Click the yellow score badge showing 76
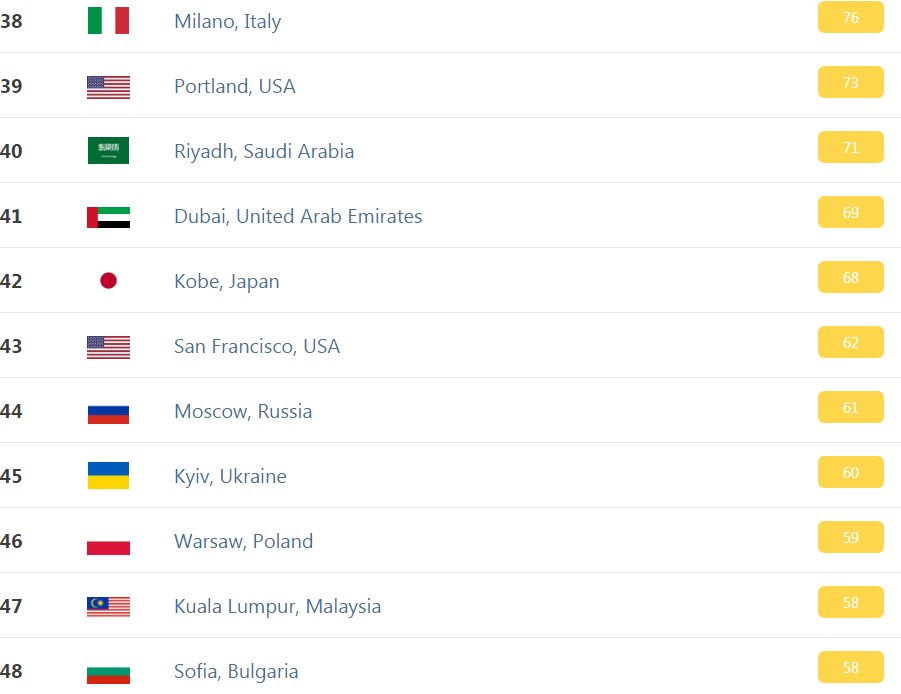The image size is (901, 694). click(850, 17)
